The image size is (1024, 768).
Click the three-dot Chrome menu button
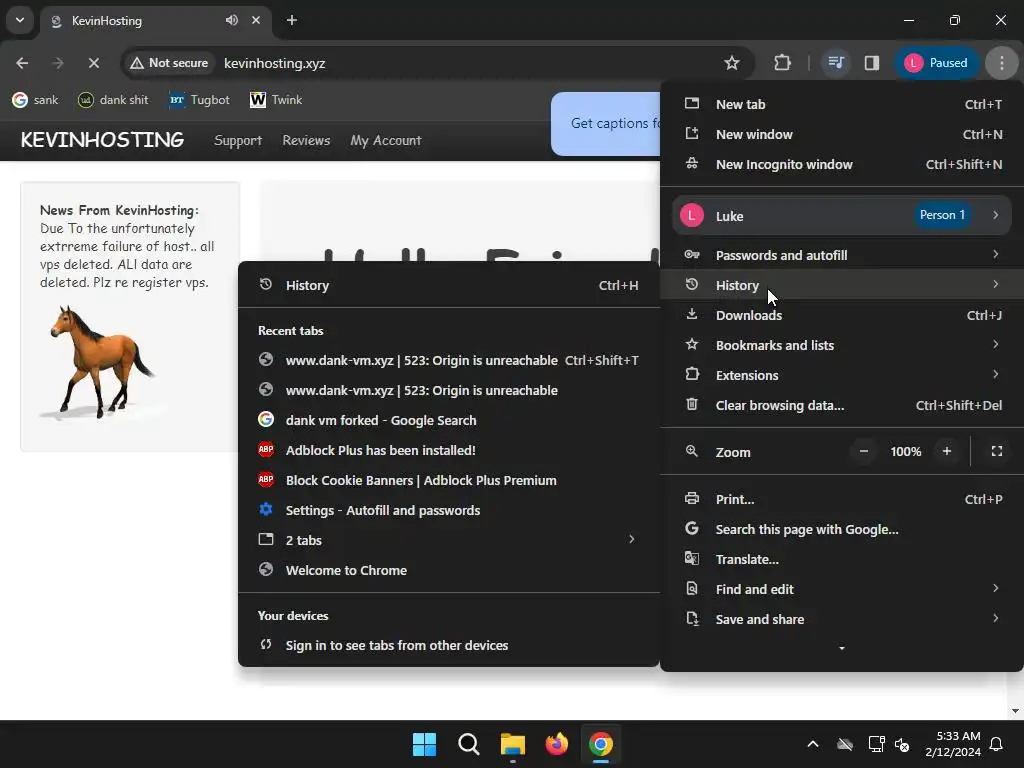(1002, 63)
